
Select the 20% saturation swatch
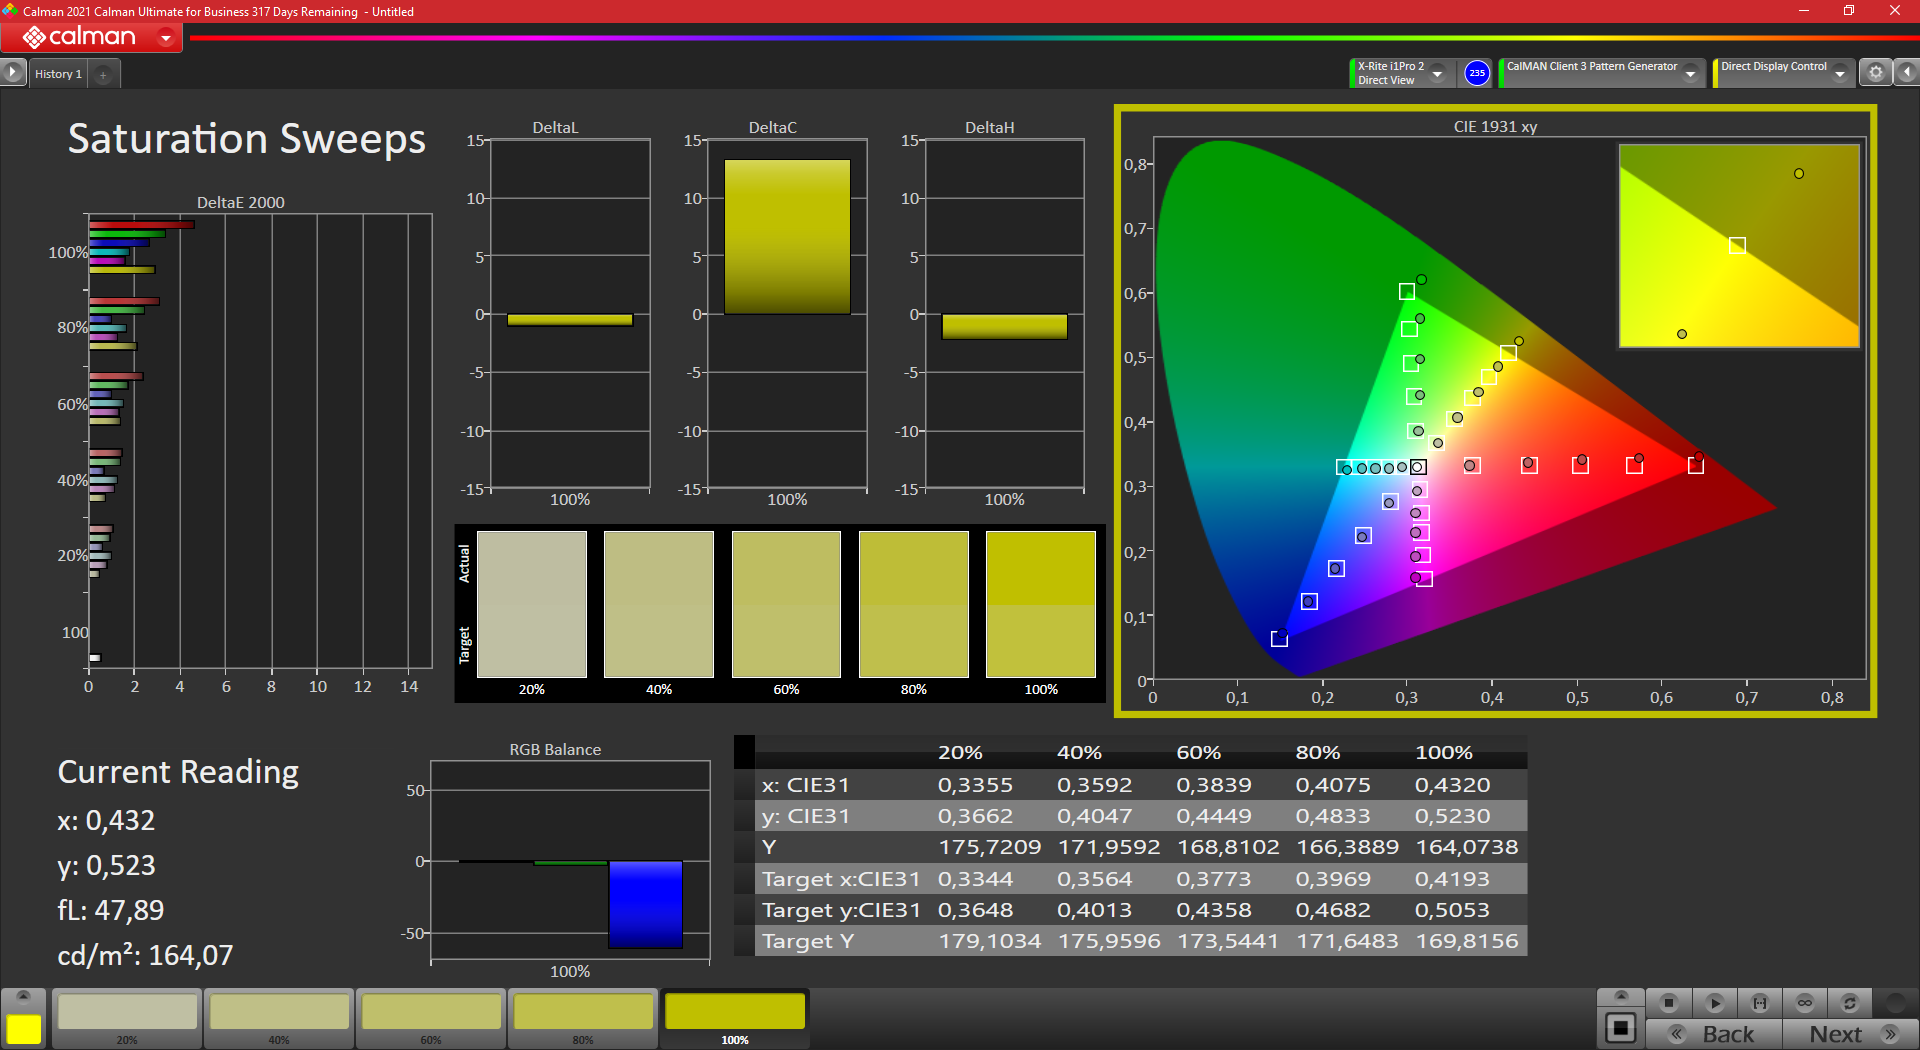127,1016
